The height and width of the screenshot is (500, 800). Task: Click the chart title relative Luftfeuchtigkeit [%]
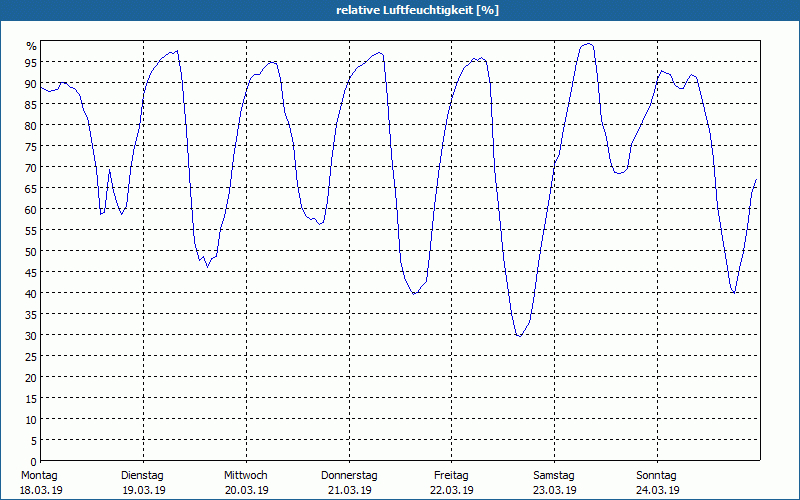pyautogui.click(x=417, y=10)
